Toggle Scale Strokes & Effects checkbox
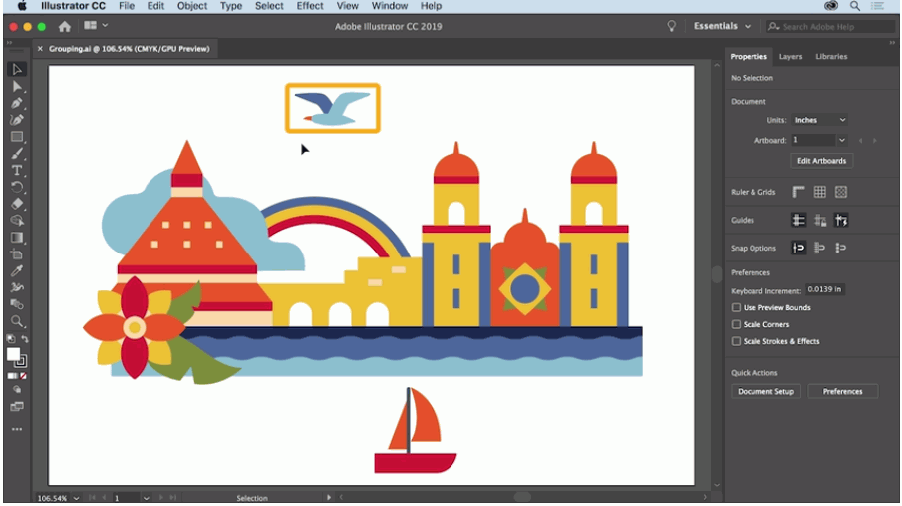This screenshot has height=506, width=902. pos(737,341)
